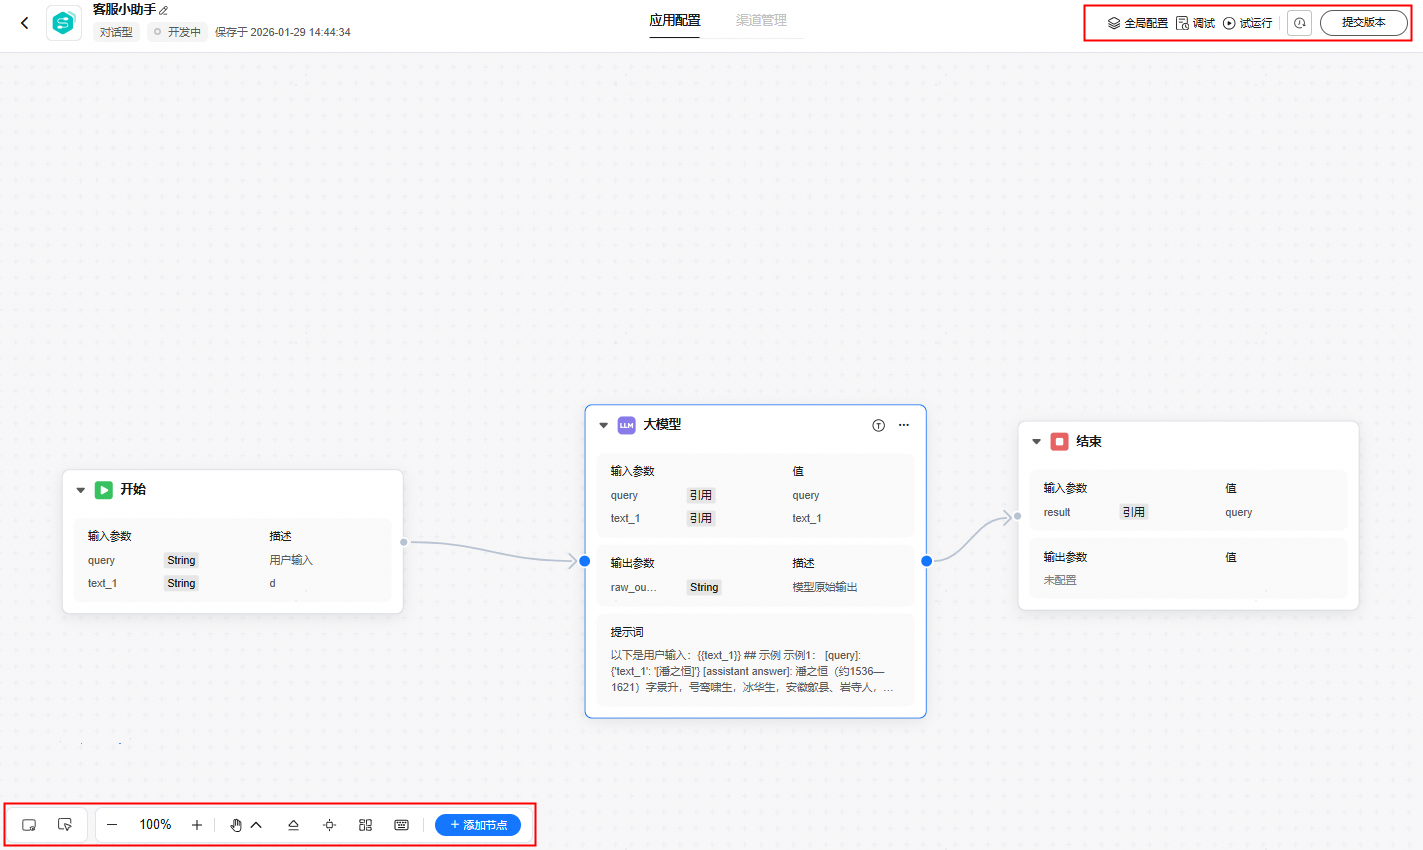Switch to the 渠道管理 tab
Screen dimensions: 1423x850
(761, 20)
